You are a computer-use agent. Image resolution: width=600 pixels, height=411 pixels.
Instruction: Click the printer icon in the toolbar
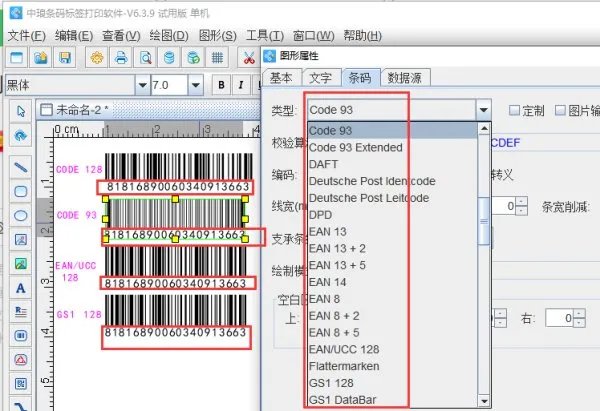point(120,59)
